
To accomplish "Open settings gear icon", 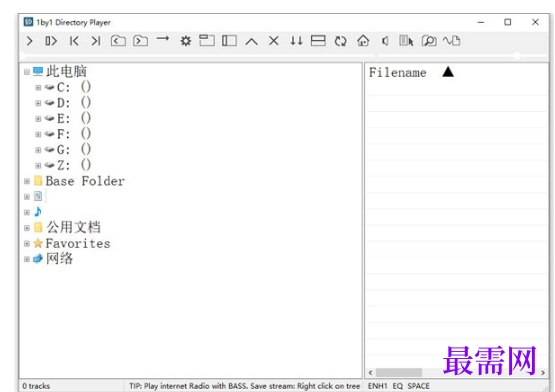I will [x=185, y=41].
